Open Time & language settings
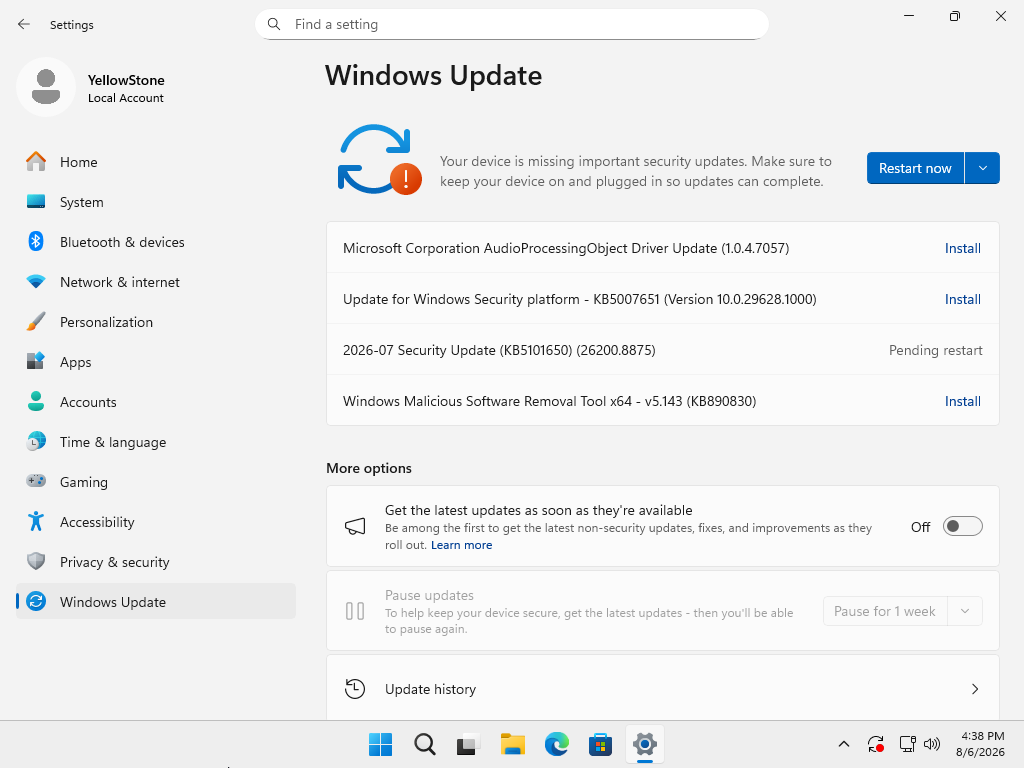This screenshot has height=768, width=1024. click(x=156, y=441)
